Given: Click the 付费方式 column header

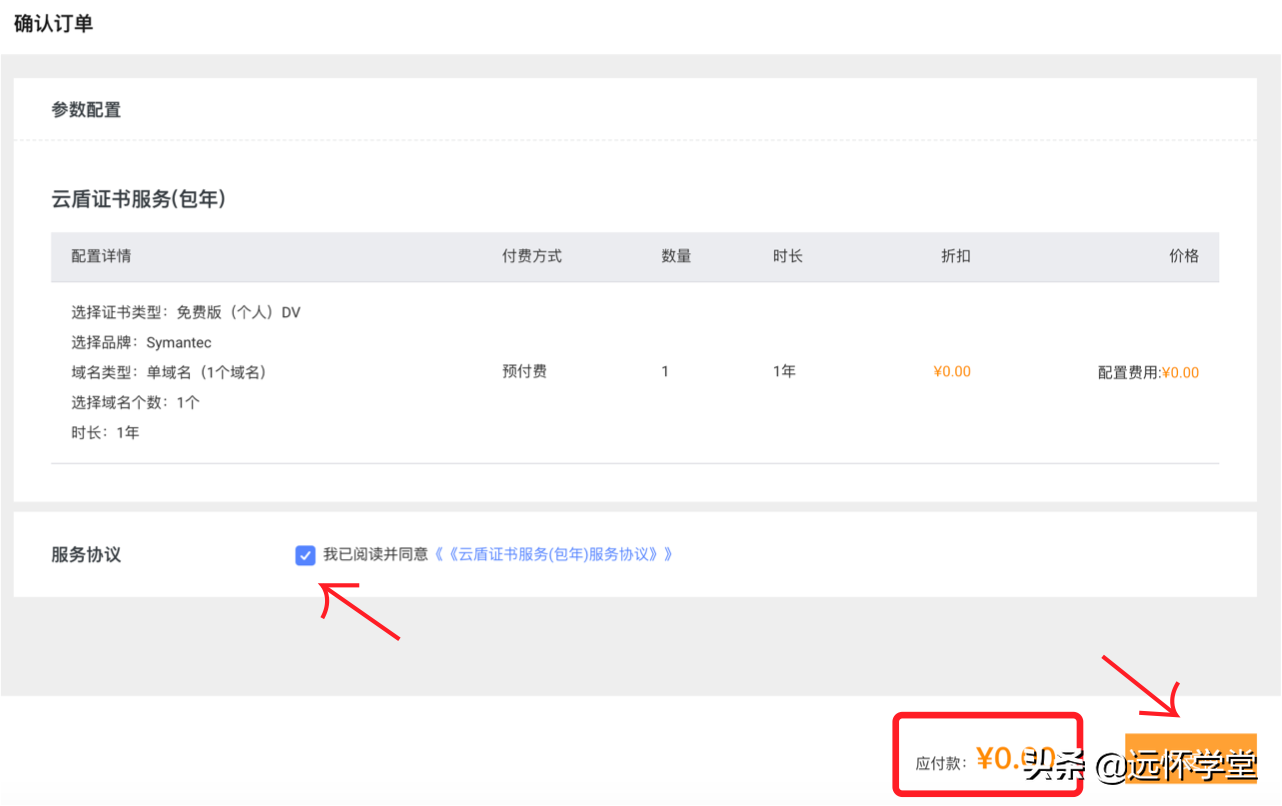Looking at the screenshot, I should click(x=532, y=256).
